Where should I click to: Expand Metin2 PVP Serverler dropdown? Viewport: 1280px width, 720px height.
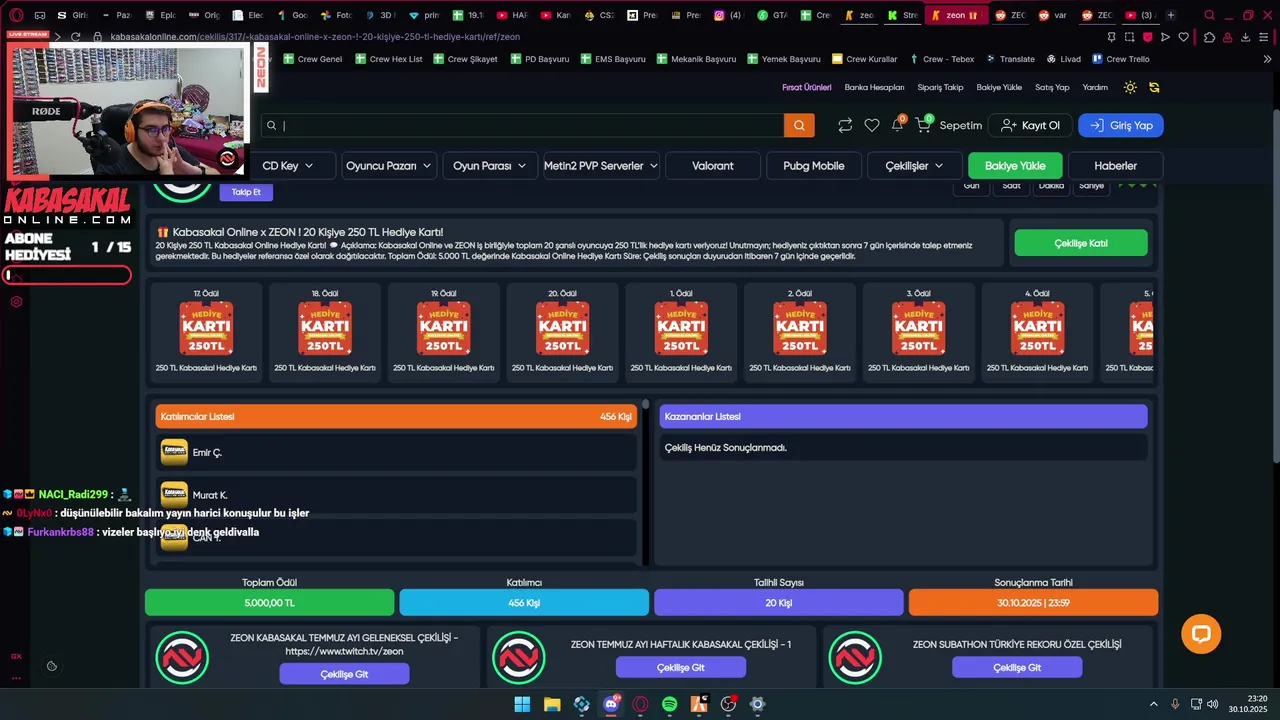601,166
